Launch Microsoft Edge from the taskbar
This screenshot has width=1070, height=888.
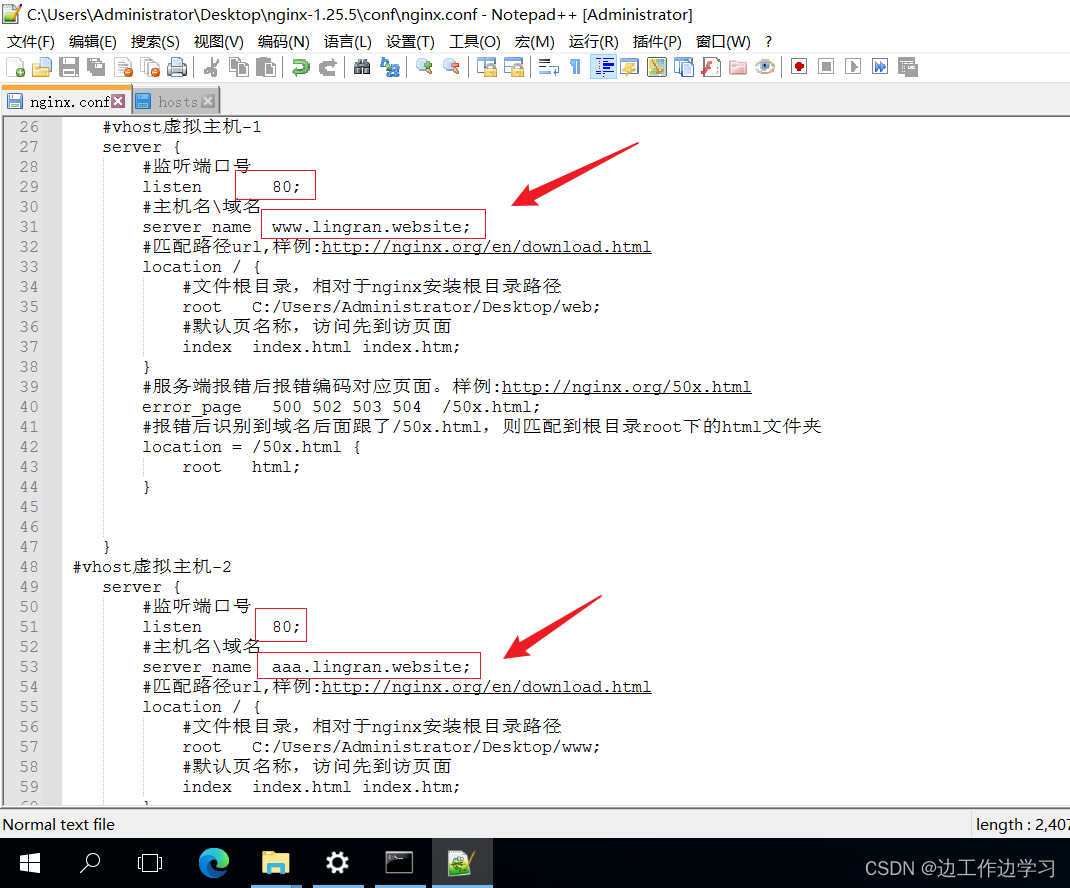click(214, 863)
